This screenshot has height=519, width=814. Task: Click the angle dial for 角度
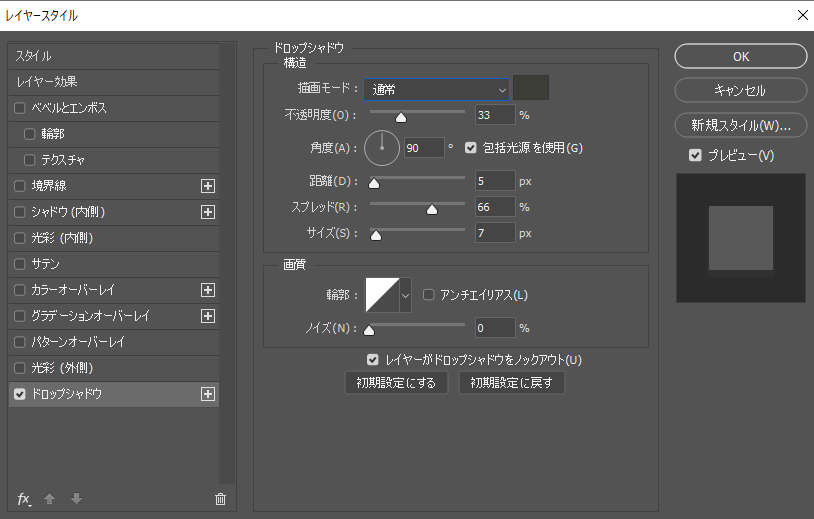pyautogui.click(x=382, y=148)
